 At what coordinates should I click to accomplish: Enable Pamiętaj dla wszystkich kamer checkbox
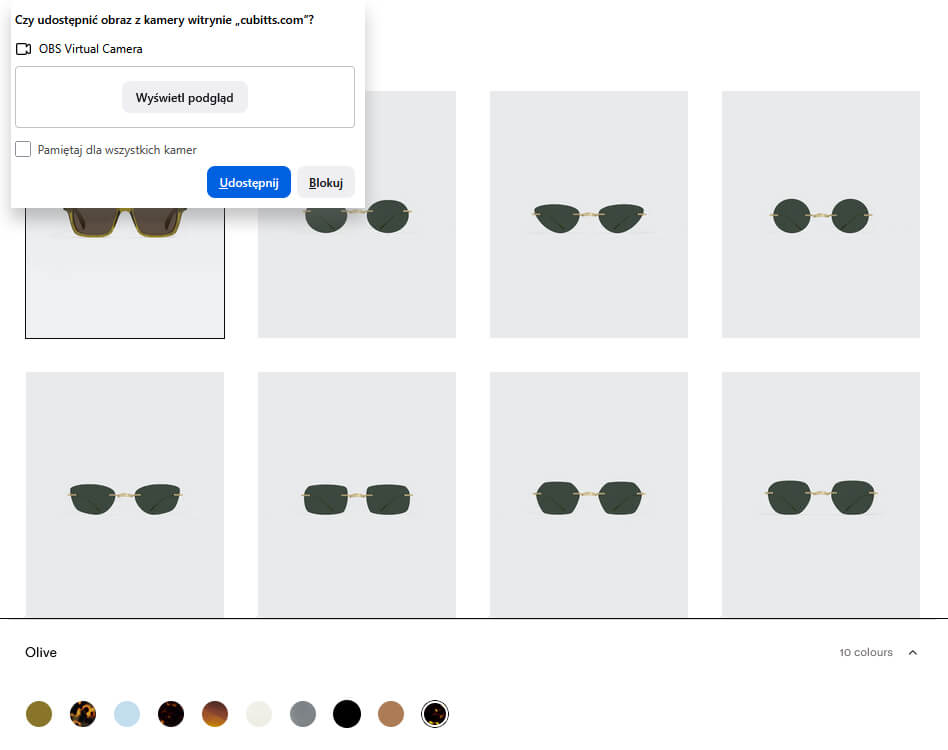click(x=23, y=150)
